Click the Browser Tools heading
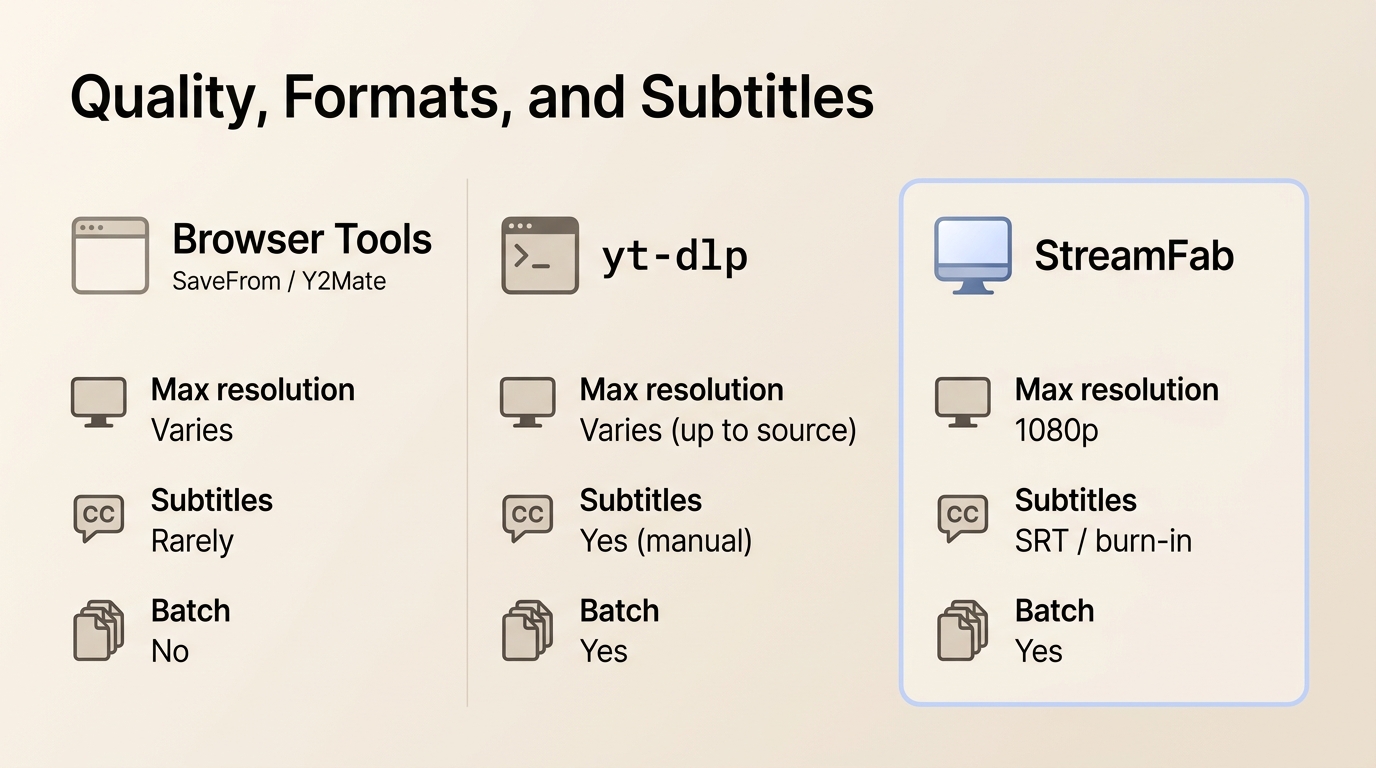This screenshot has height=768, width=1376. (302, 239)
